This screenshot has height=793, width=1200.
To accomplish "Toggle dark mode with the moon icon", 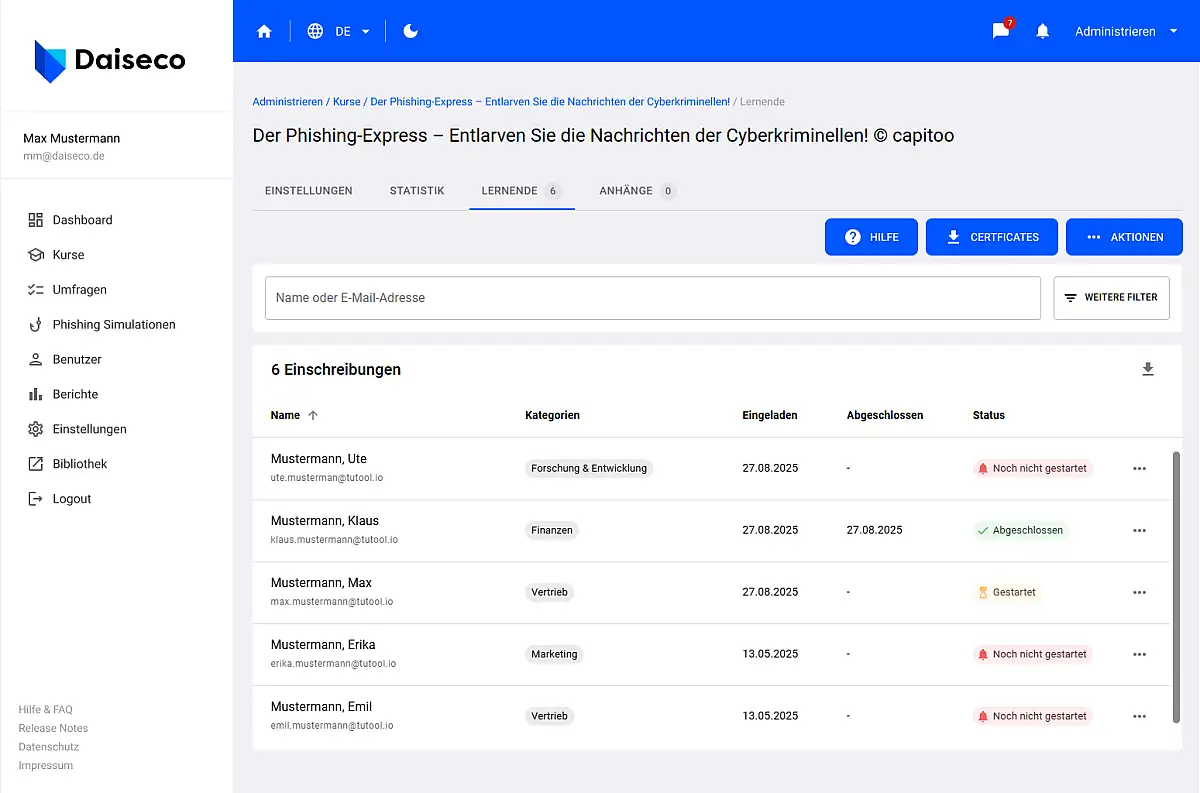I will 410,31.
